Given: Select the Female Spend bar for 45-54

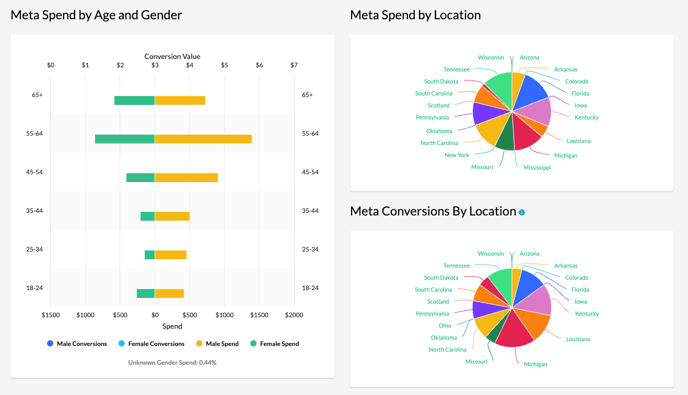Looking at the screenshot, I should click(x=140, y=178).
